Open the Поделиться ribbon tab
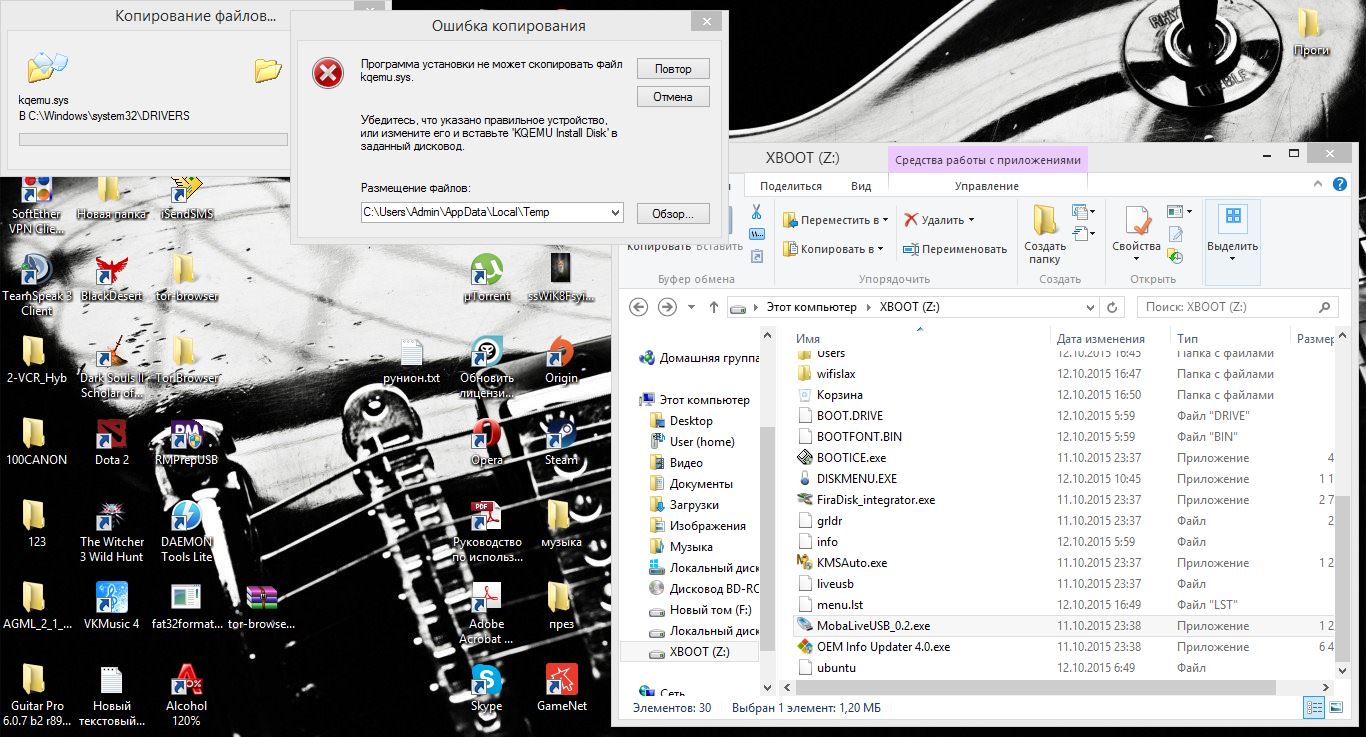1366x737 pixels. 790,186
